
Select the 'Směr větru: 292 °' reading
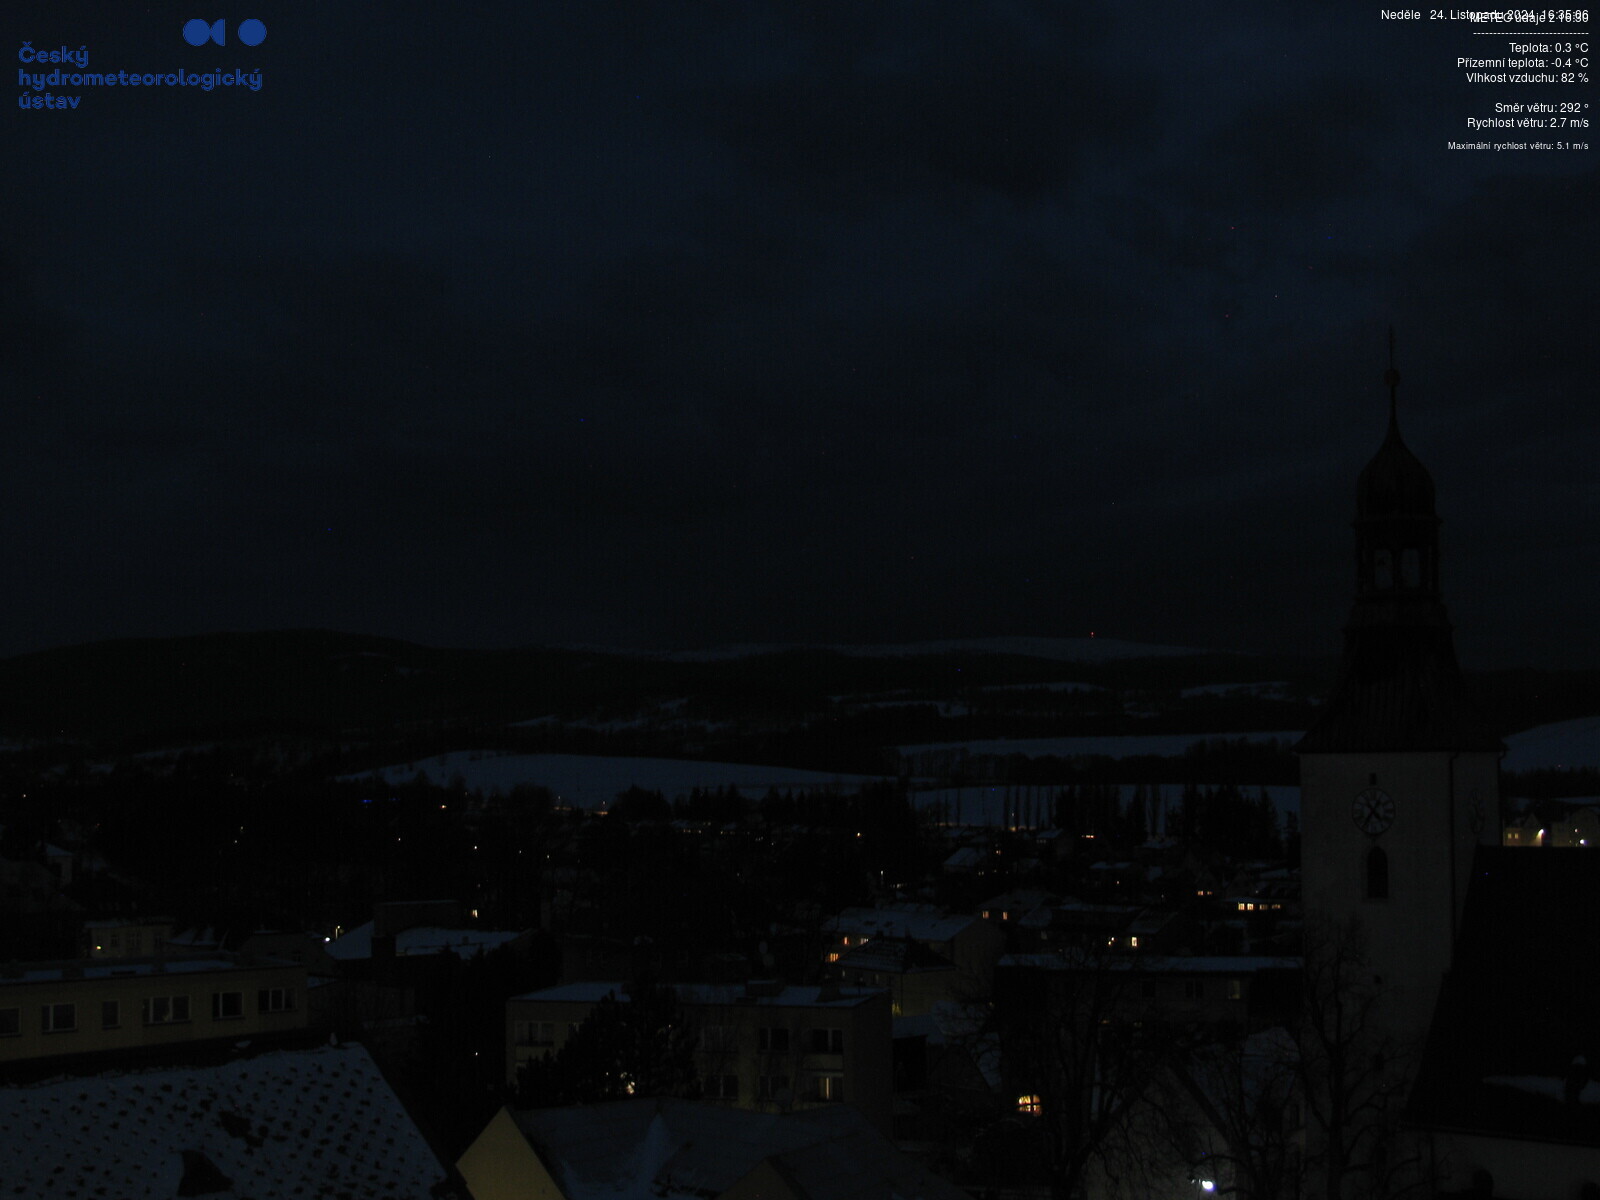pos(1541,108)
